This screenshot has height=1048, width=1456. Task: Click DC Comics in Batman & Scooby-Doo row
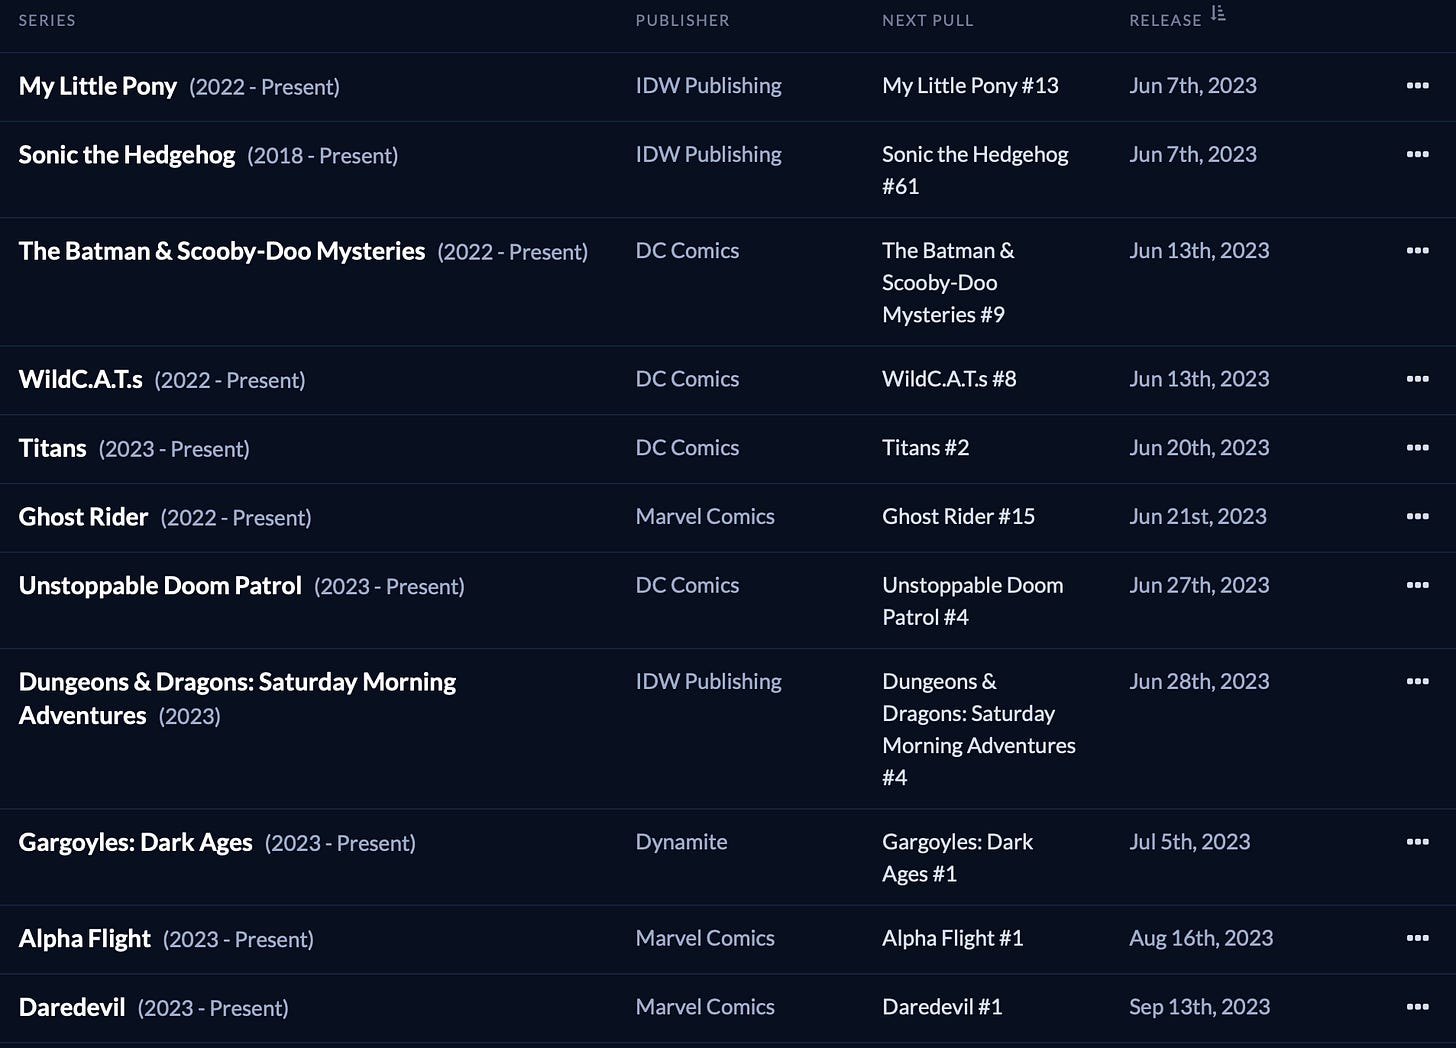687,250
